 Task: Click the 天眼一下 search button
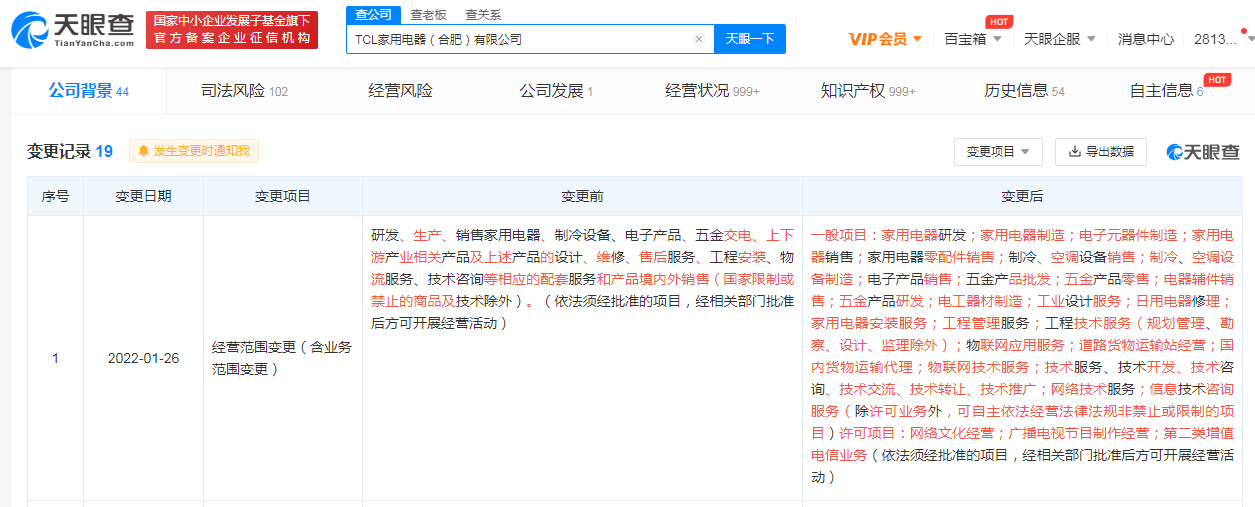coord(750,39)
